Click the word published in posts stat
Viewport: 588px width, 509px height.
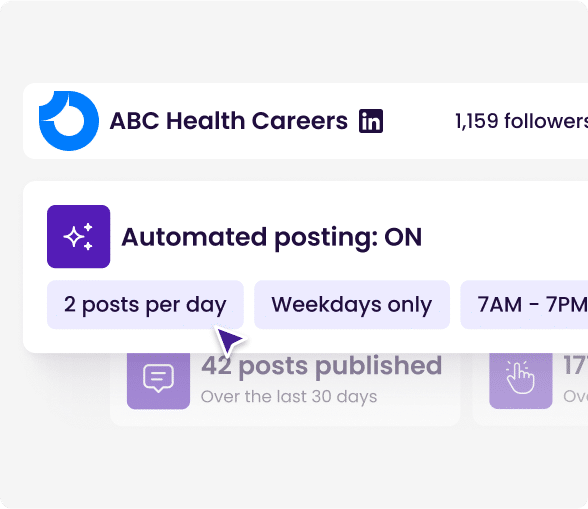tap(378, 366)
